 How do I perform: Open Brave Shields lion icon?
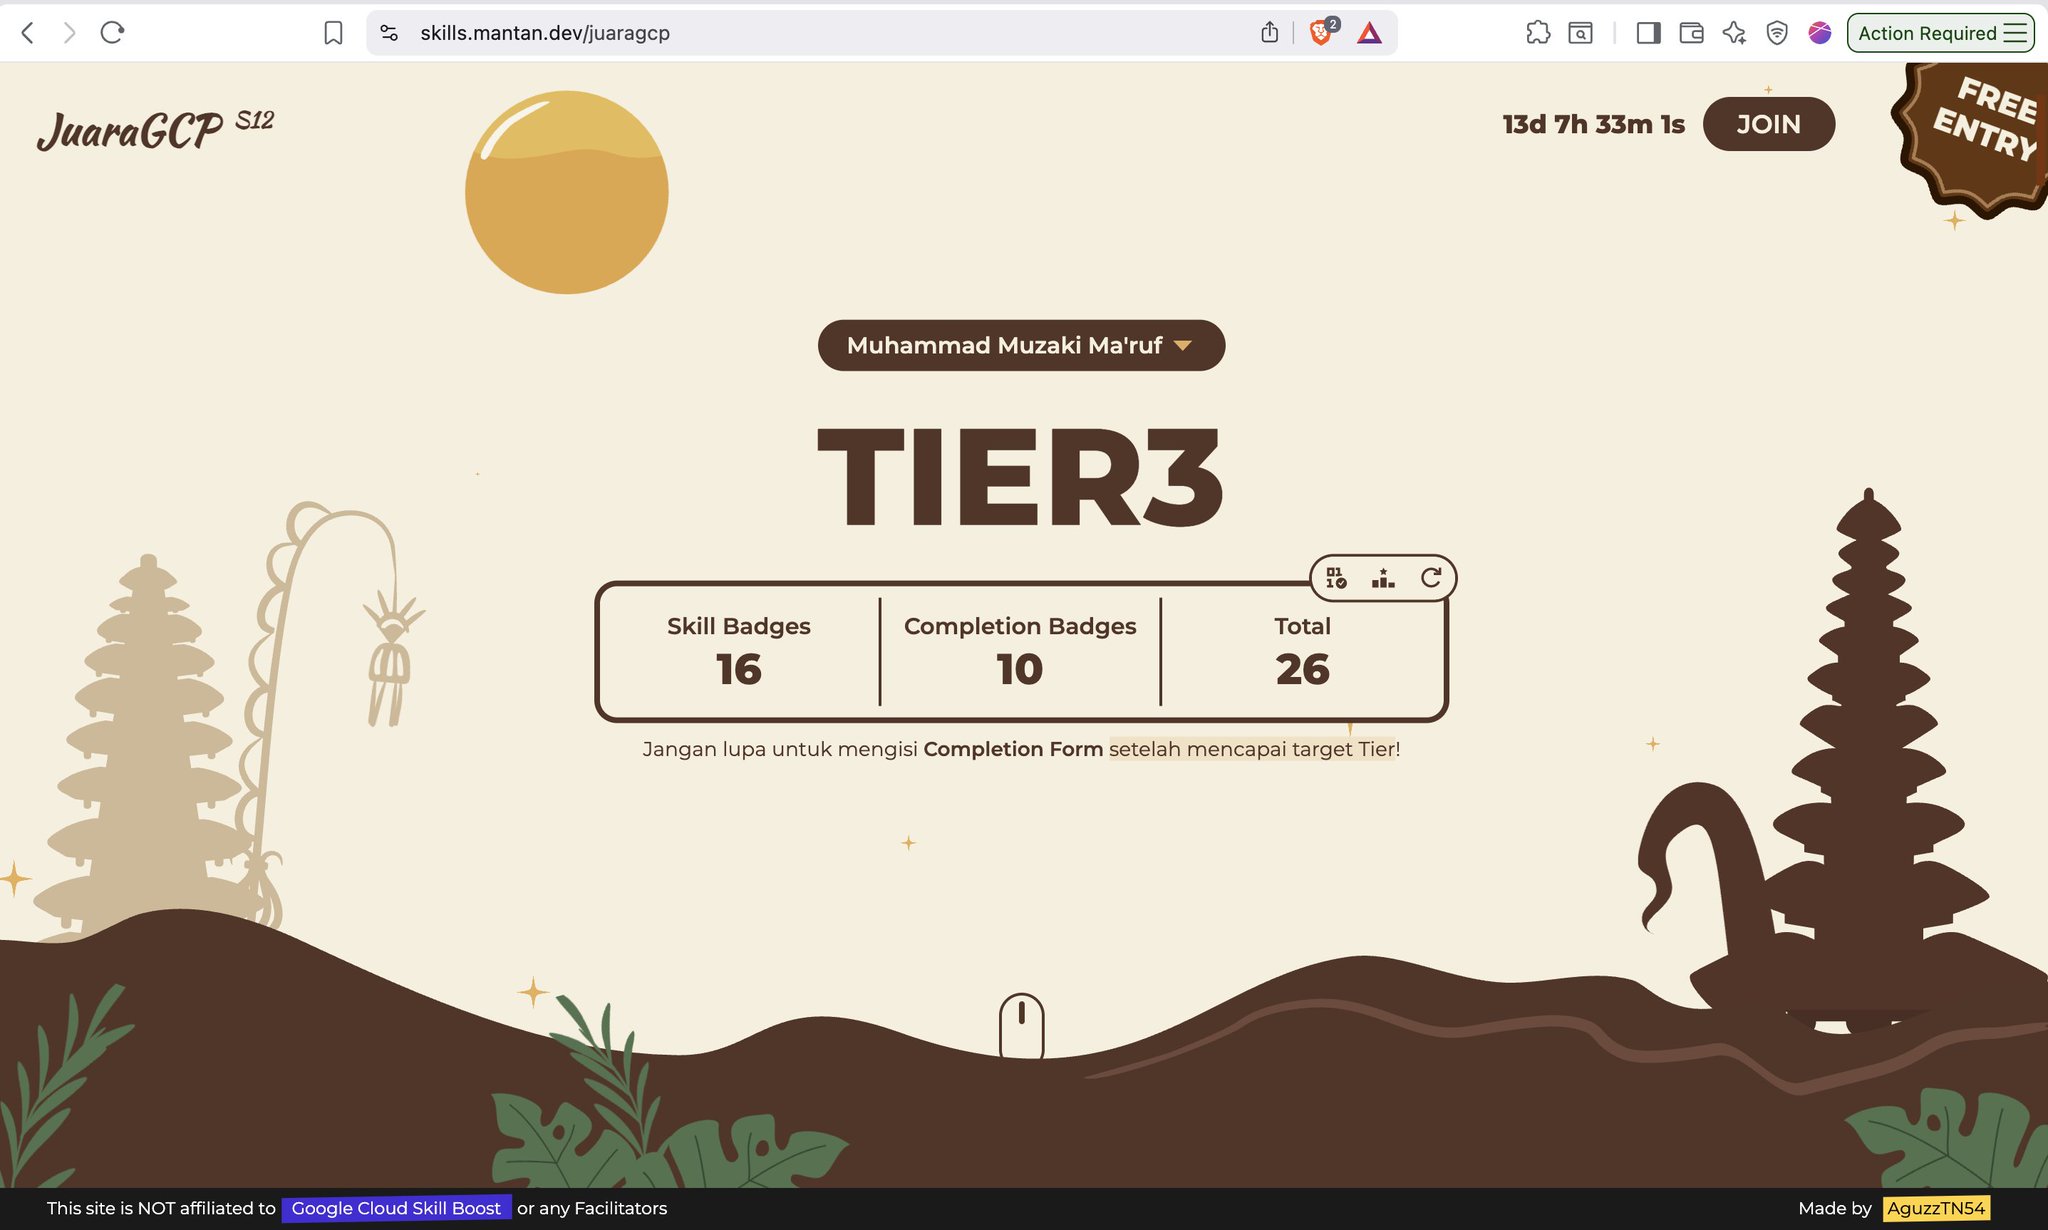[1321, 33]
